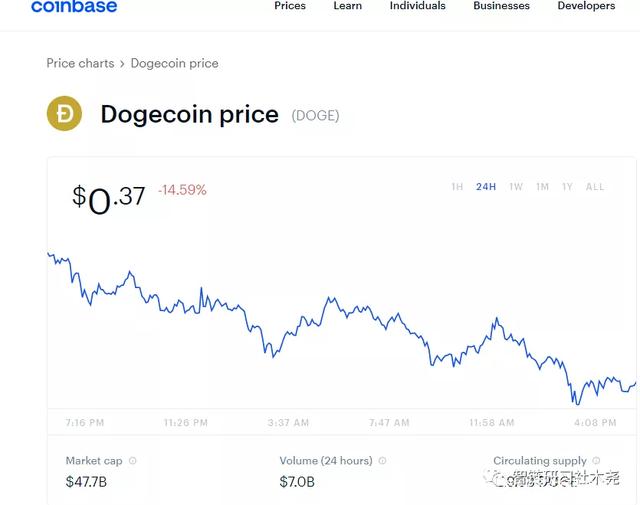The width and height of the screenshot is (640, 505).
Task: Show ALL time price chart
Action: pyautogui.click(x=595, y=187)
